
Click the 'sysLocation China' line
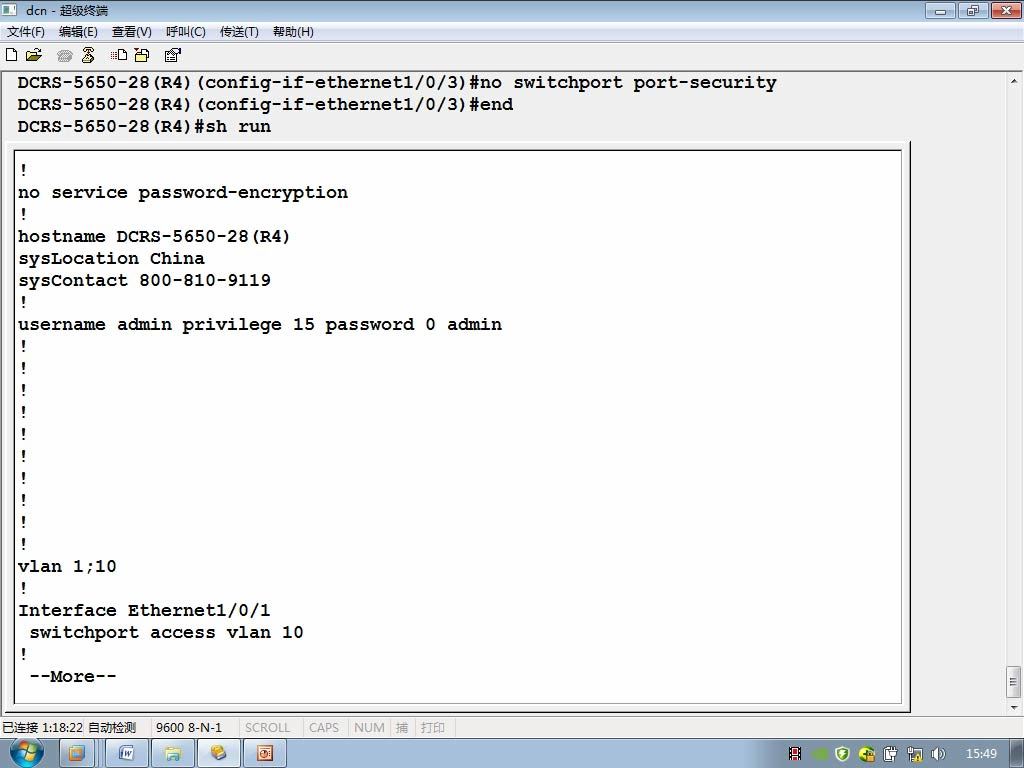pyautogui.click(x=112, y=259)
